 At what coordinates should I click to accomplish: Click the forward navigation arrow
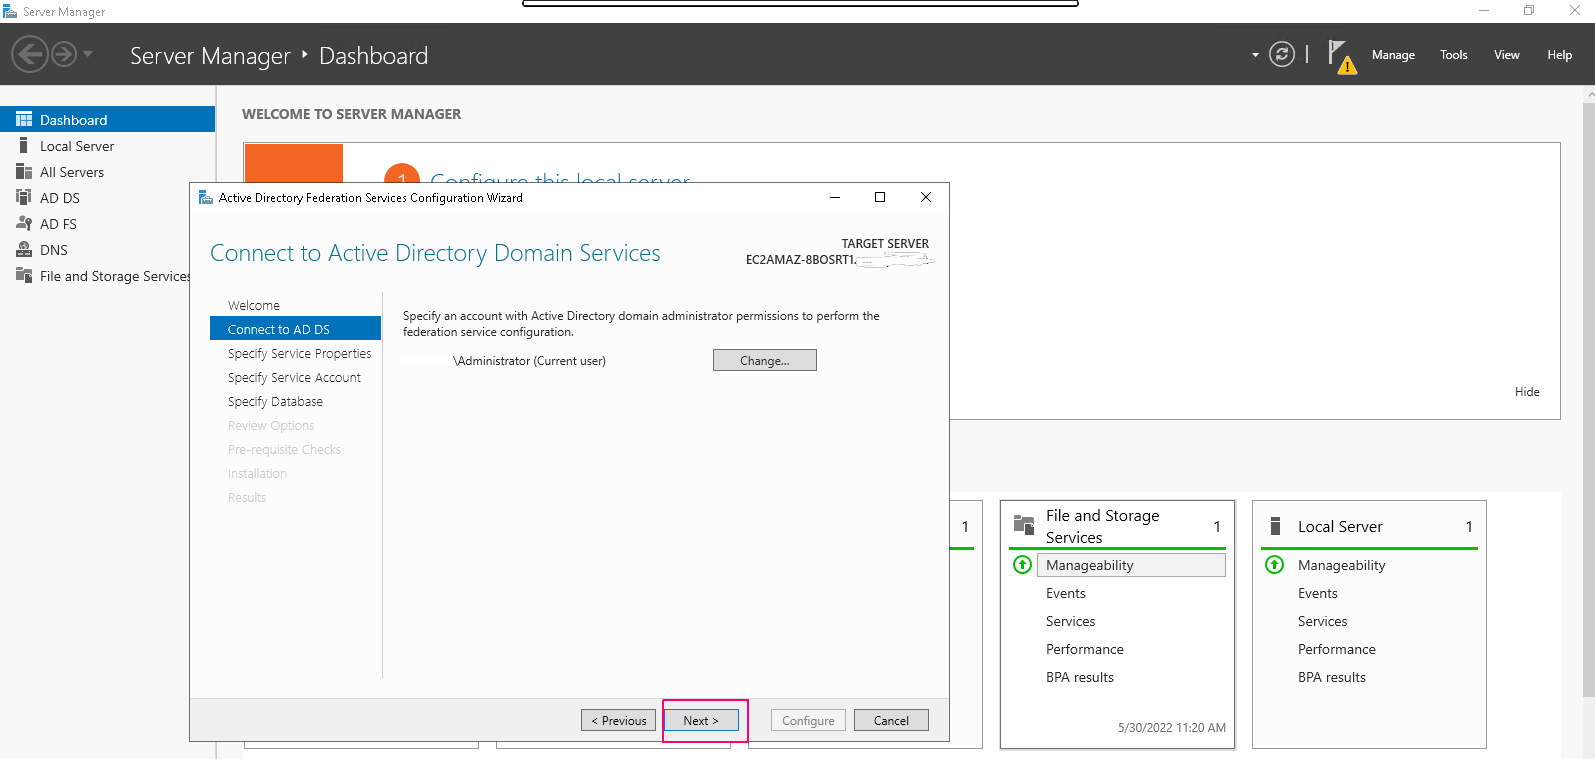(64, 54)
